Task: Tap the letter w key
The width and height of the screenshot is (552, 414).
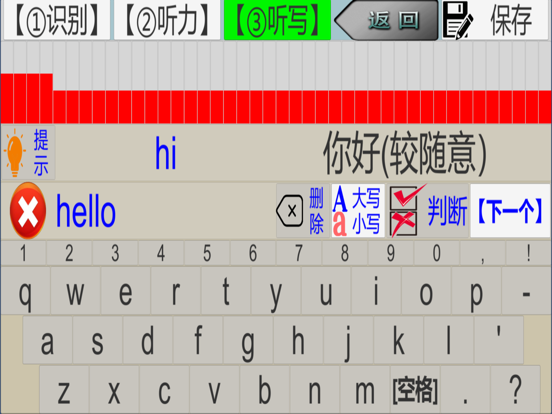Action: (x=75, y=290)
